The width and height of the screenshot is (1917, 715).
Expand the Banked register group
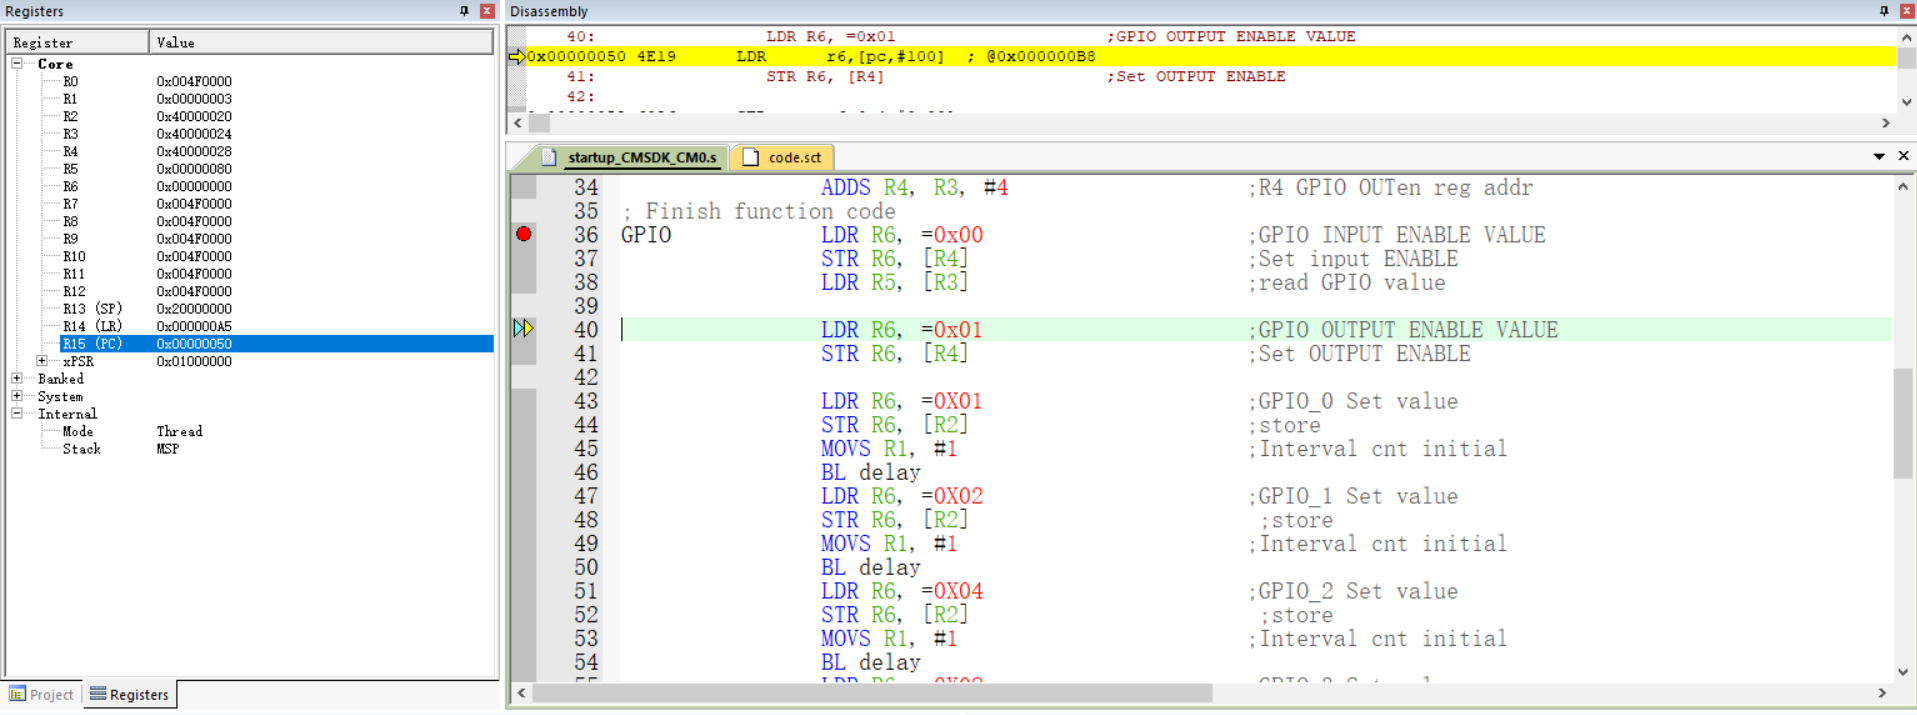[x=17, y=379]
